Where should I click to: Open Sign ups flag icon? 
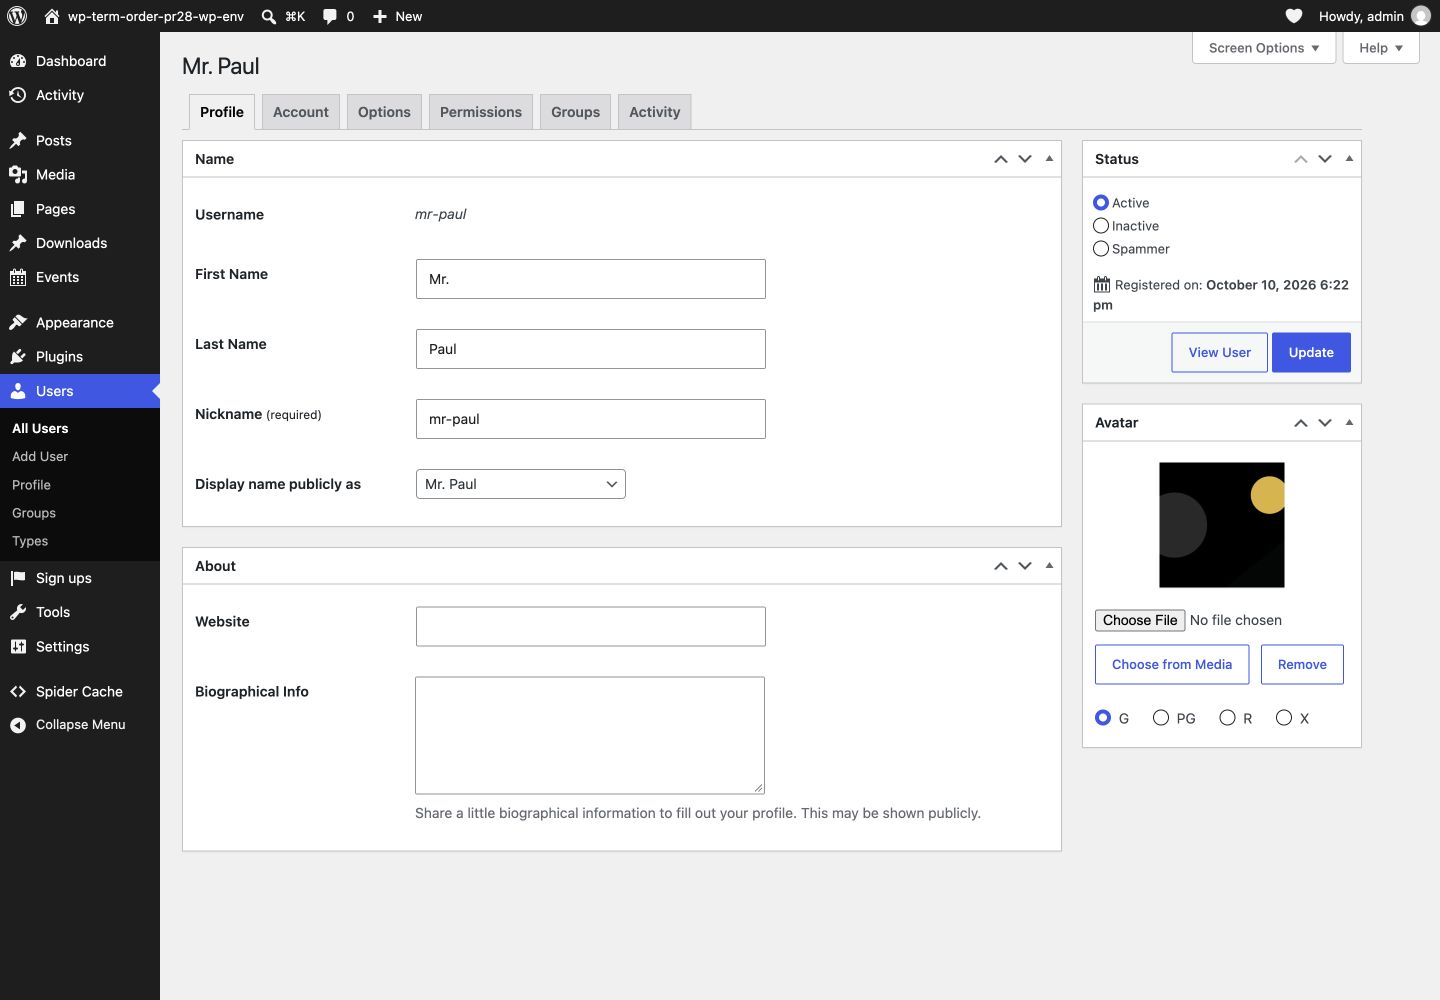click(x=18, y=578)
